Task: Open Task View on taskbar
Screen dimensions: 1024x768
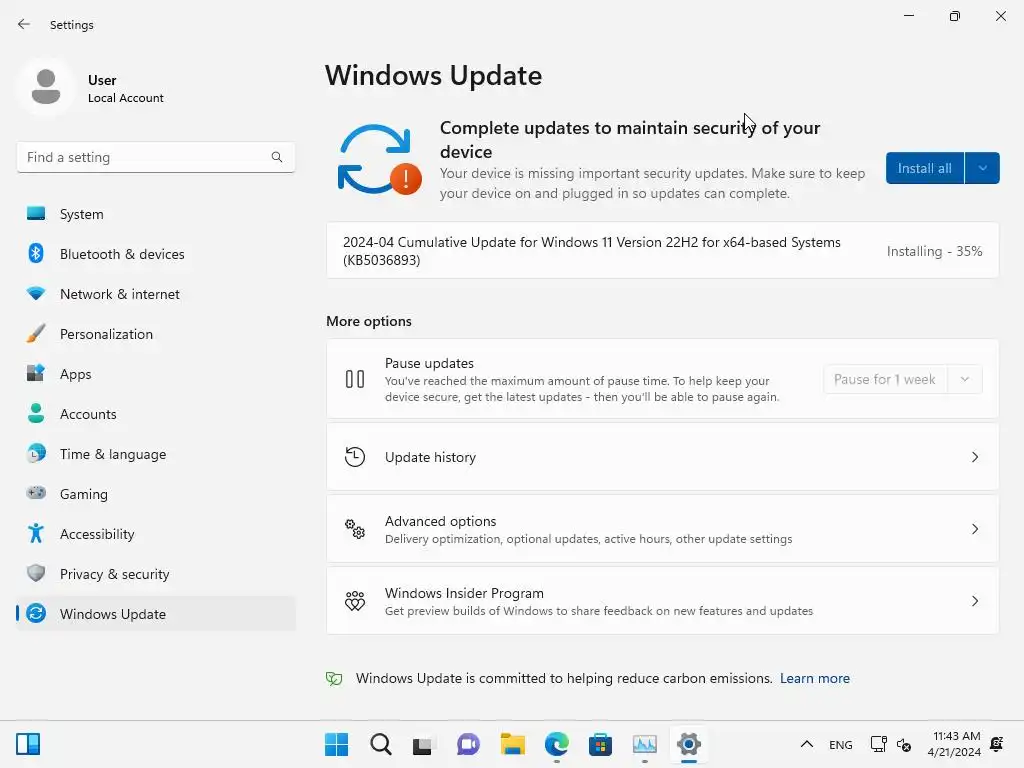Action: [423, 744]
